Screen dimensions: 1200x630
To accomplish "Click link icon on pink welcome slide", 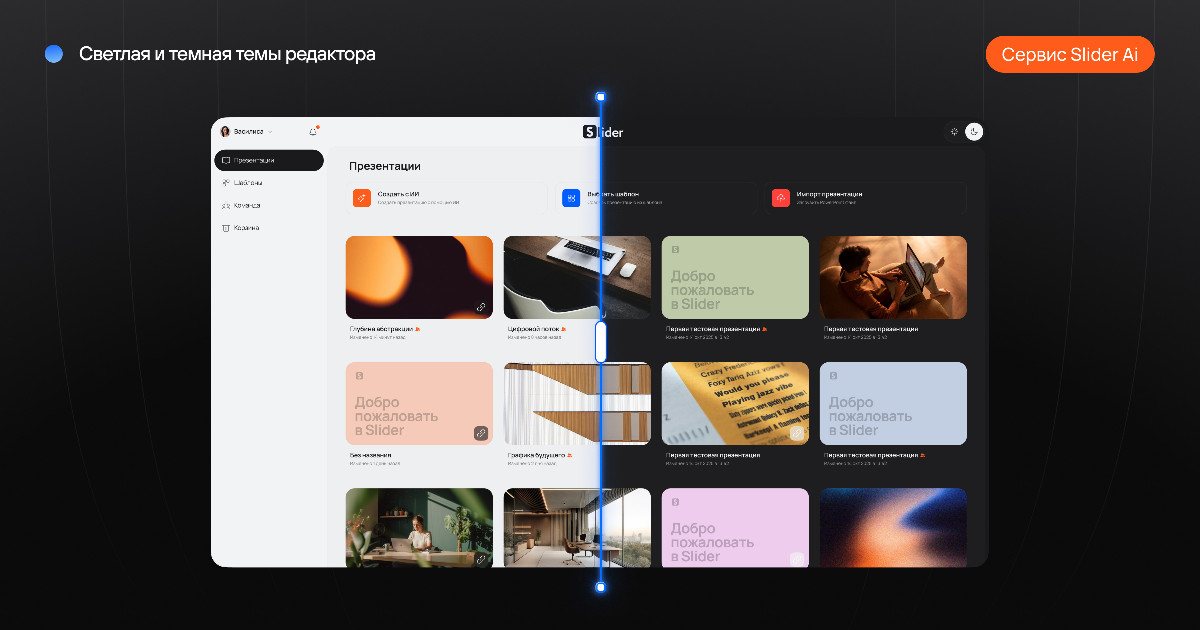I will (x=797, y=559).
